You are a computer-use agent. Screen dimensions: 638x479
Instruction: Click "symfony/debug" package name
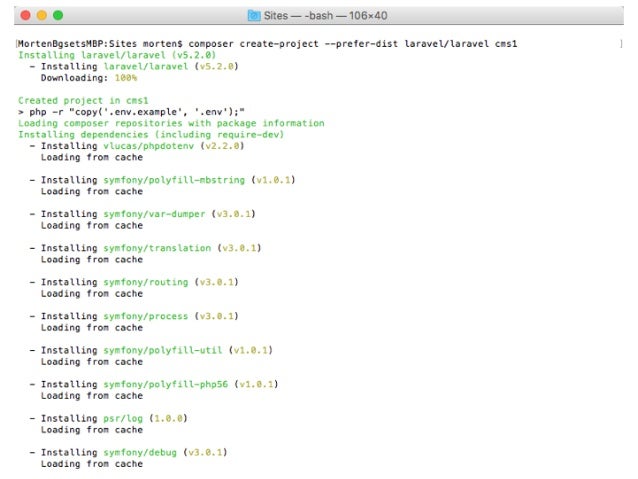click(140, 453)
